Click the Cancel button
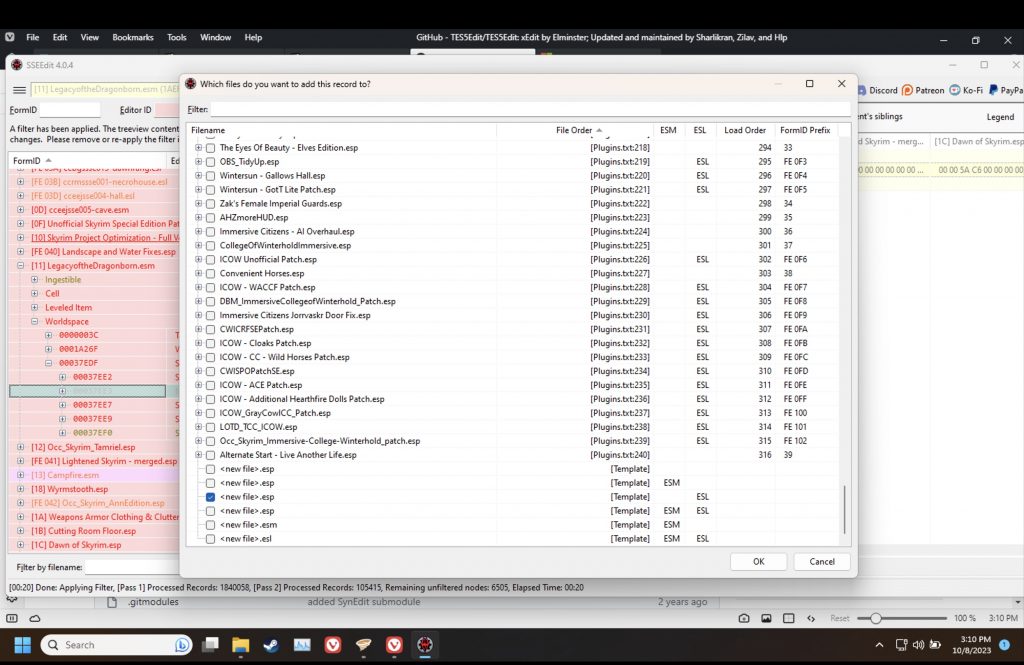This screenshot has width=1024, height=665. tap(821, 561)
